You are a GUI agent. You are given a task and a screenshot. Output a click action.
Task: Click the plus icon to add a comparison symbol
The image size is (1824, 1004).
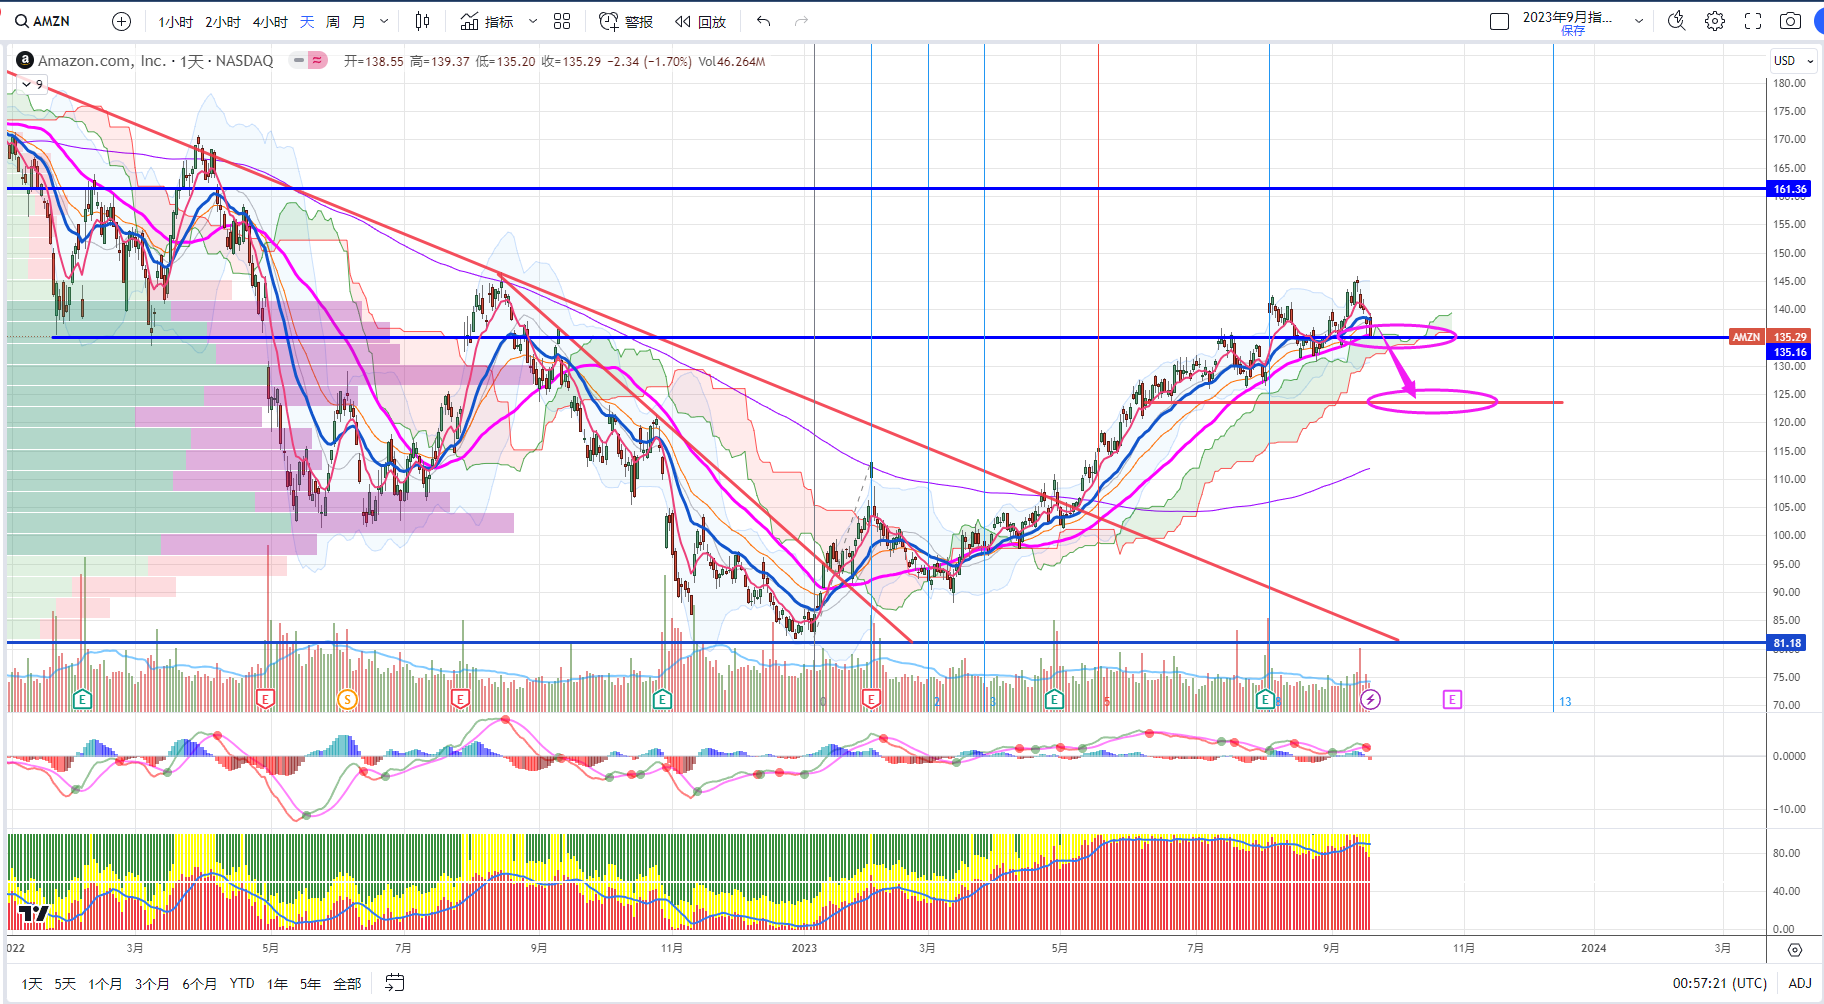tap(121, 21)
